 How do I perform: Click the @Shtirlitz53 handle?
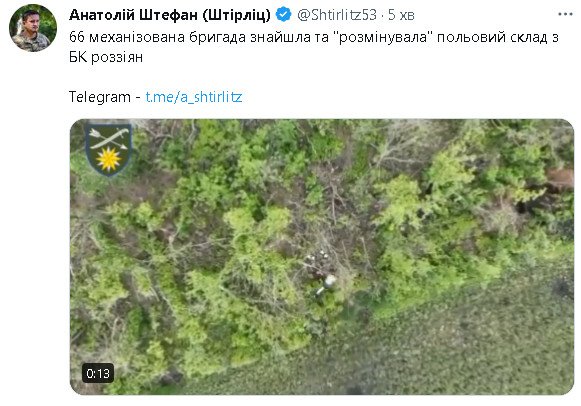tap(337, 15)
